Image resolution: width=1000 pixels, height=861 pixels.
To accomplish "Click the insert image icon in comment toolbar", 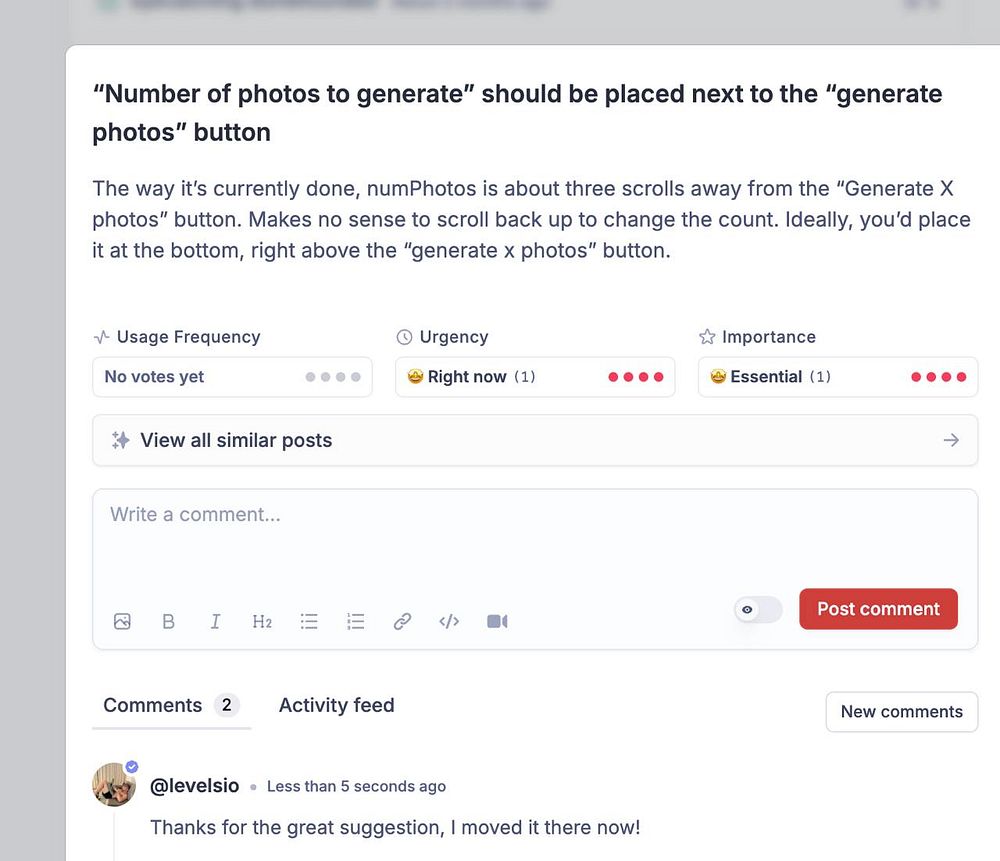I will pos(122,621).
